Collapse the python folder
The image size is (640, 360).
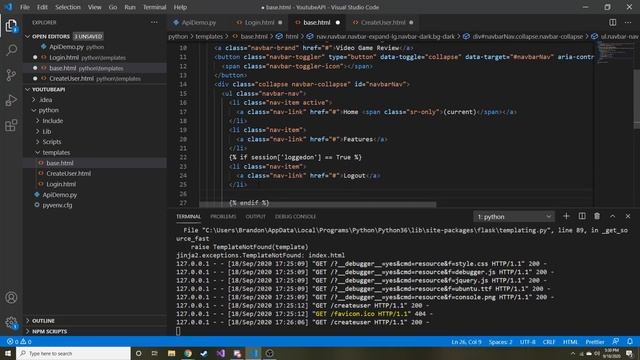(x=34, y=110)
